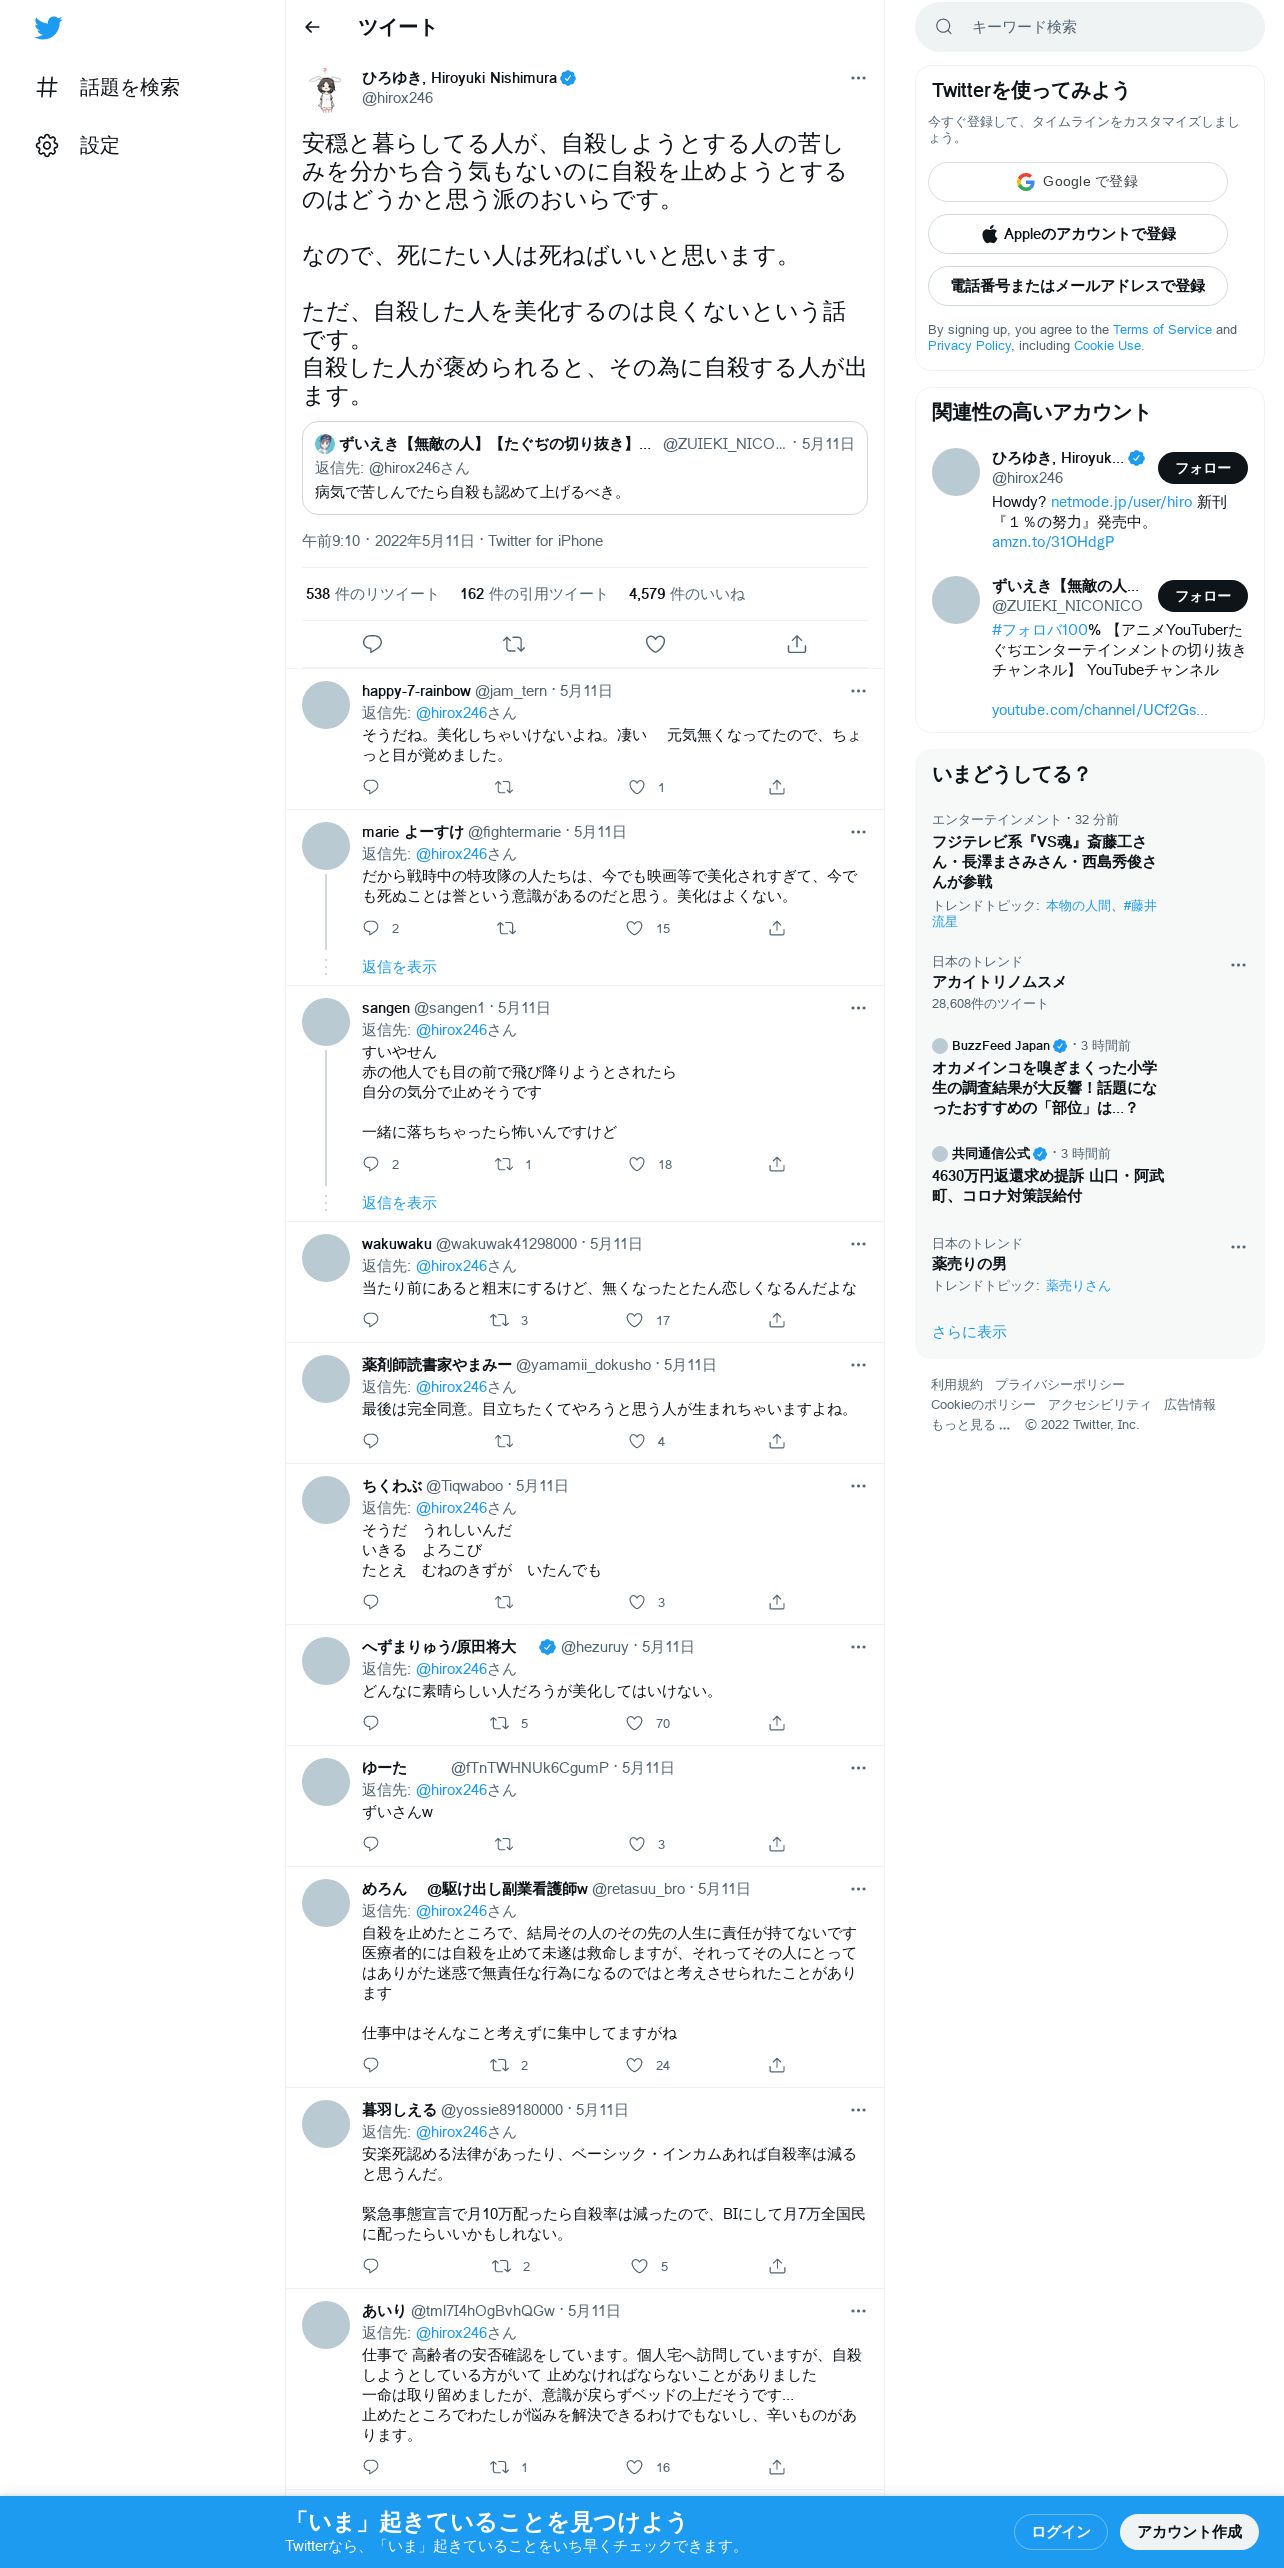Like the reply by wakuwaku
Screen dimensions: 1284x2568
(x=635, y=1320)
